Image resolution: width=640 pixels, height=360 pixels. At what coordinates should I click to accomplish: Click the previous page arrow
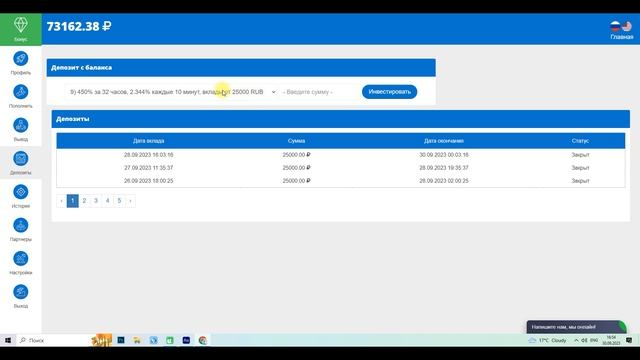click(x=62, y=200)
